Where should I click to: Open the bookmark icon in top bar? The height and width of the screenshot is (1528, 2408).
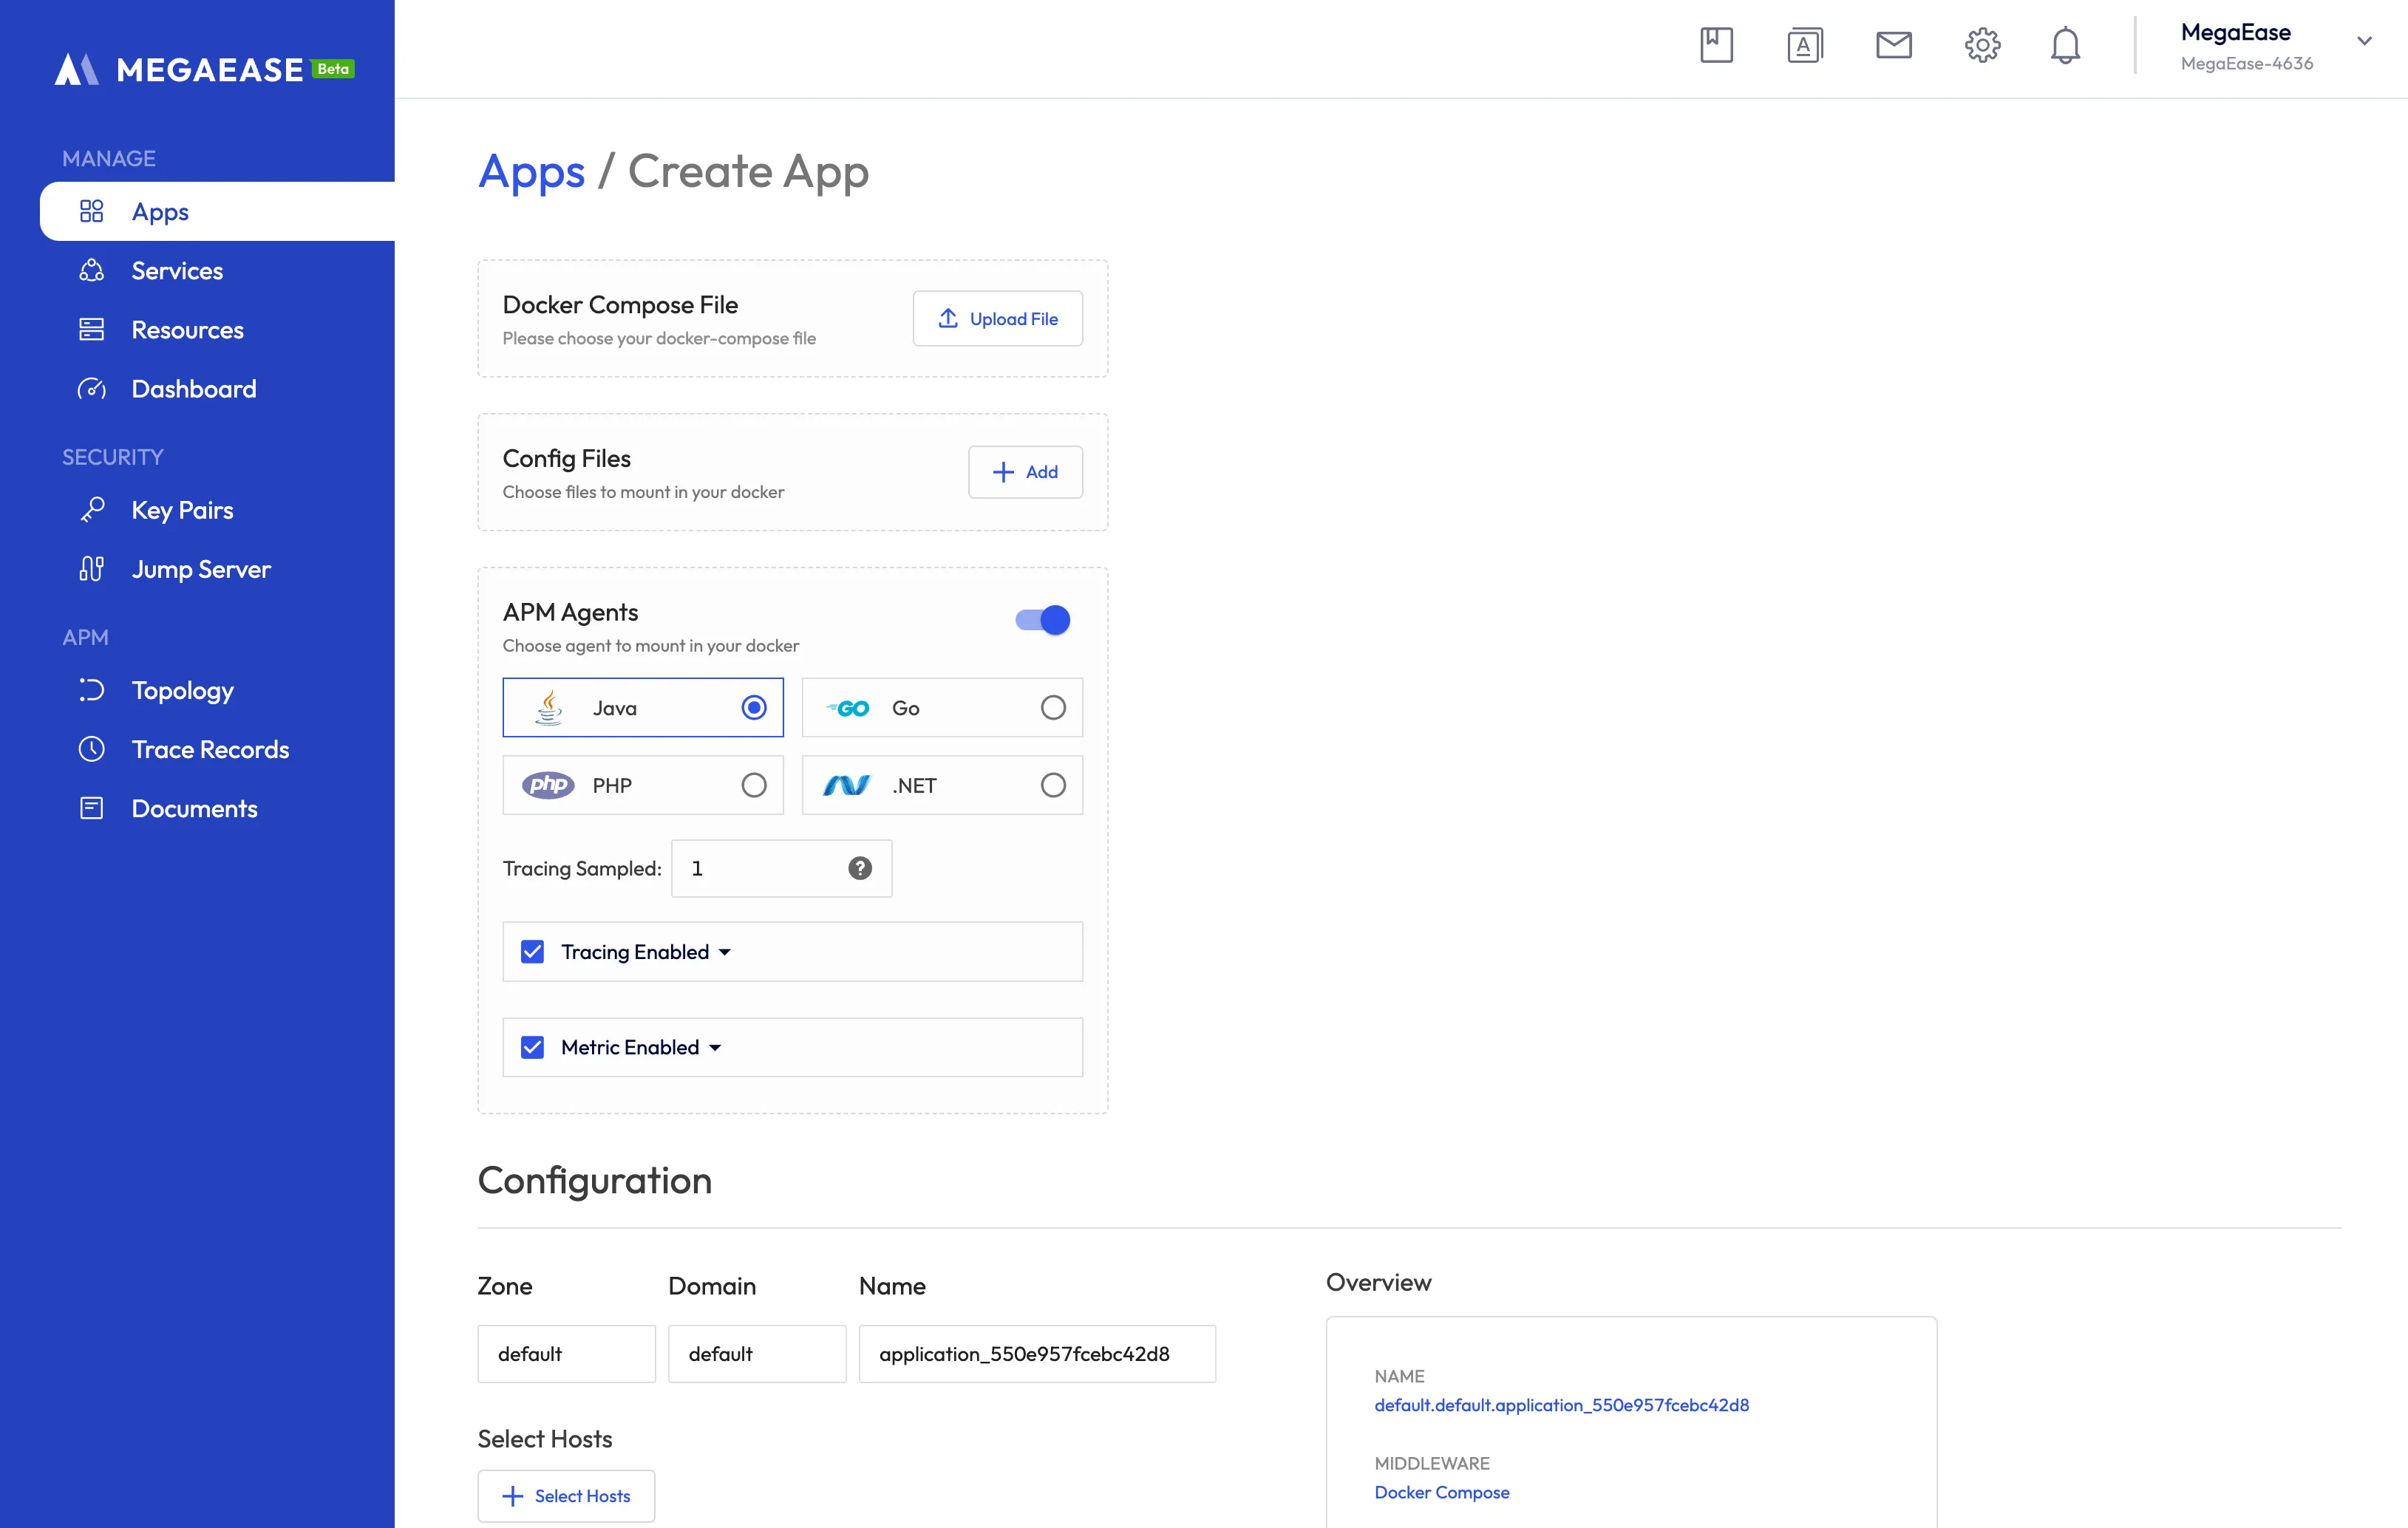click(1716, 45)
